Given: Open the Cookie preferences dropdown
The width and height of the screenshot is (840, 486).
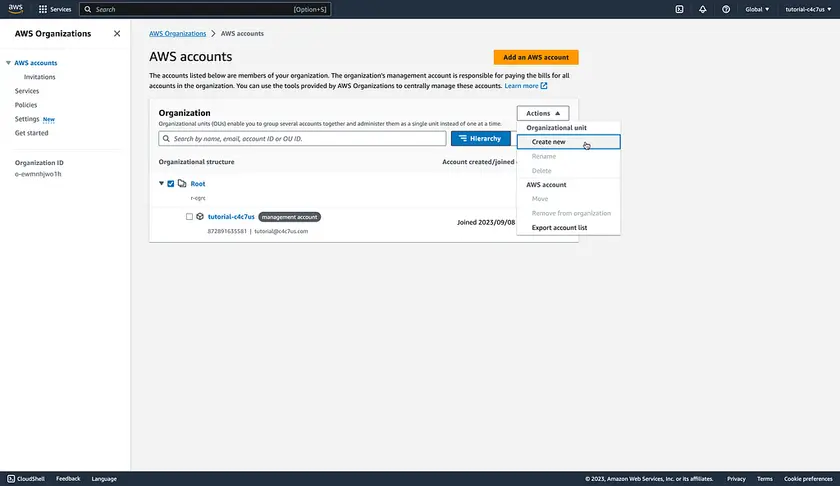Looking at the screenshot, I should [808, 478].
